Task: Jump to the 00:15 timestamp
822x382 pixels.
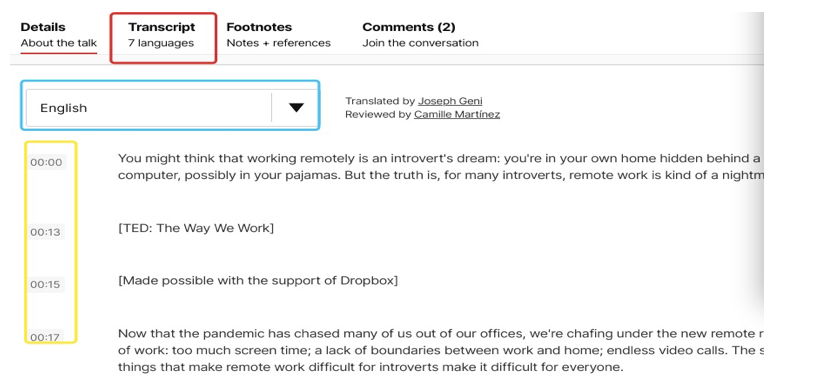Action: [45, 285]
